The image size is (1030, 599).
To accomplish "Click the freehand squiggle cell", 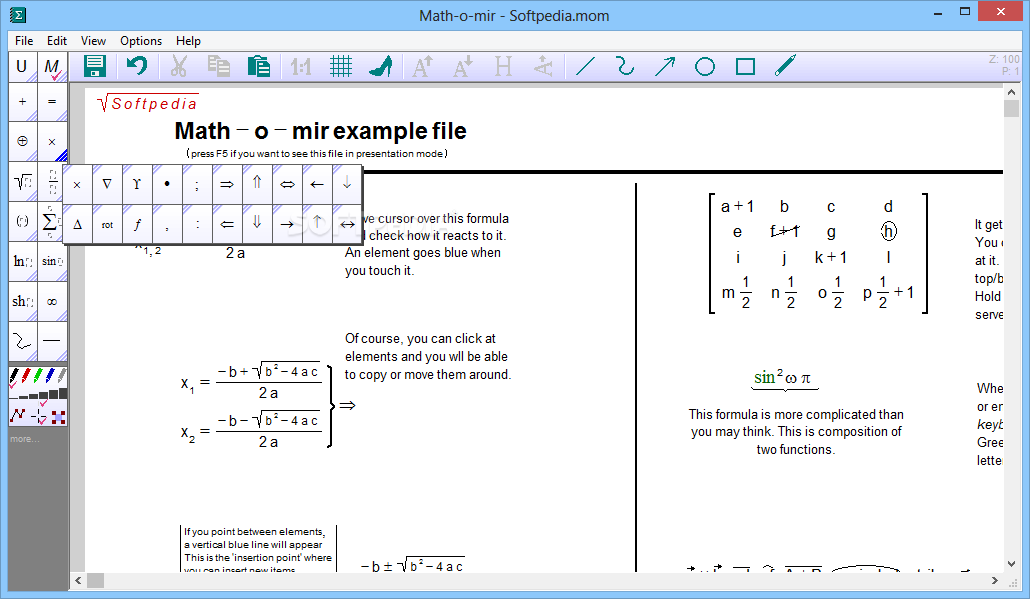I will (23, 342).
